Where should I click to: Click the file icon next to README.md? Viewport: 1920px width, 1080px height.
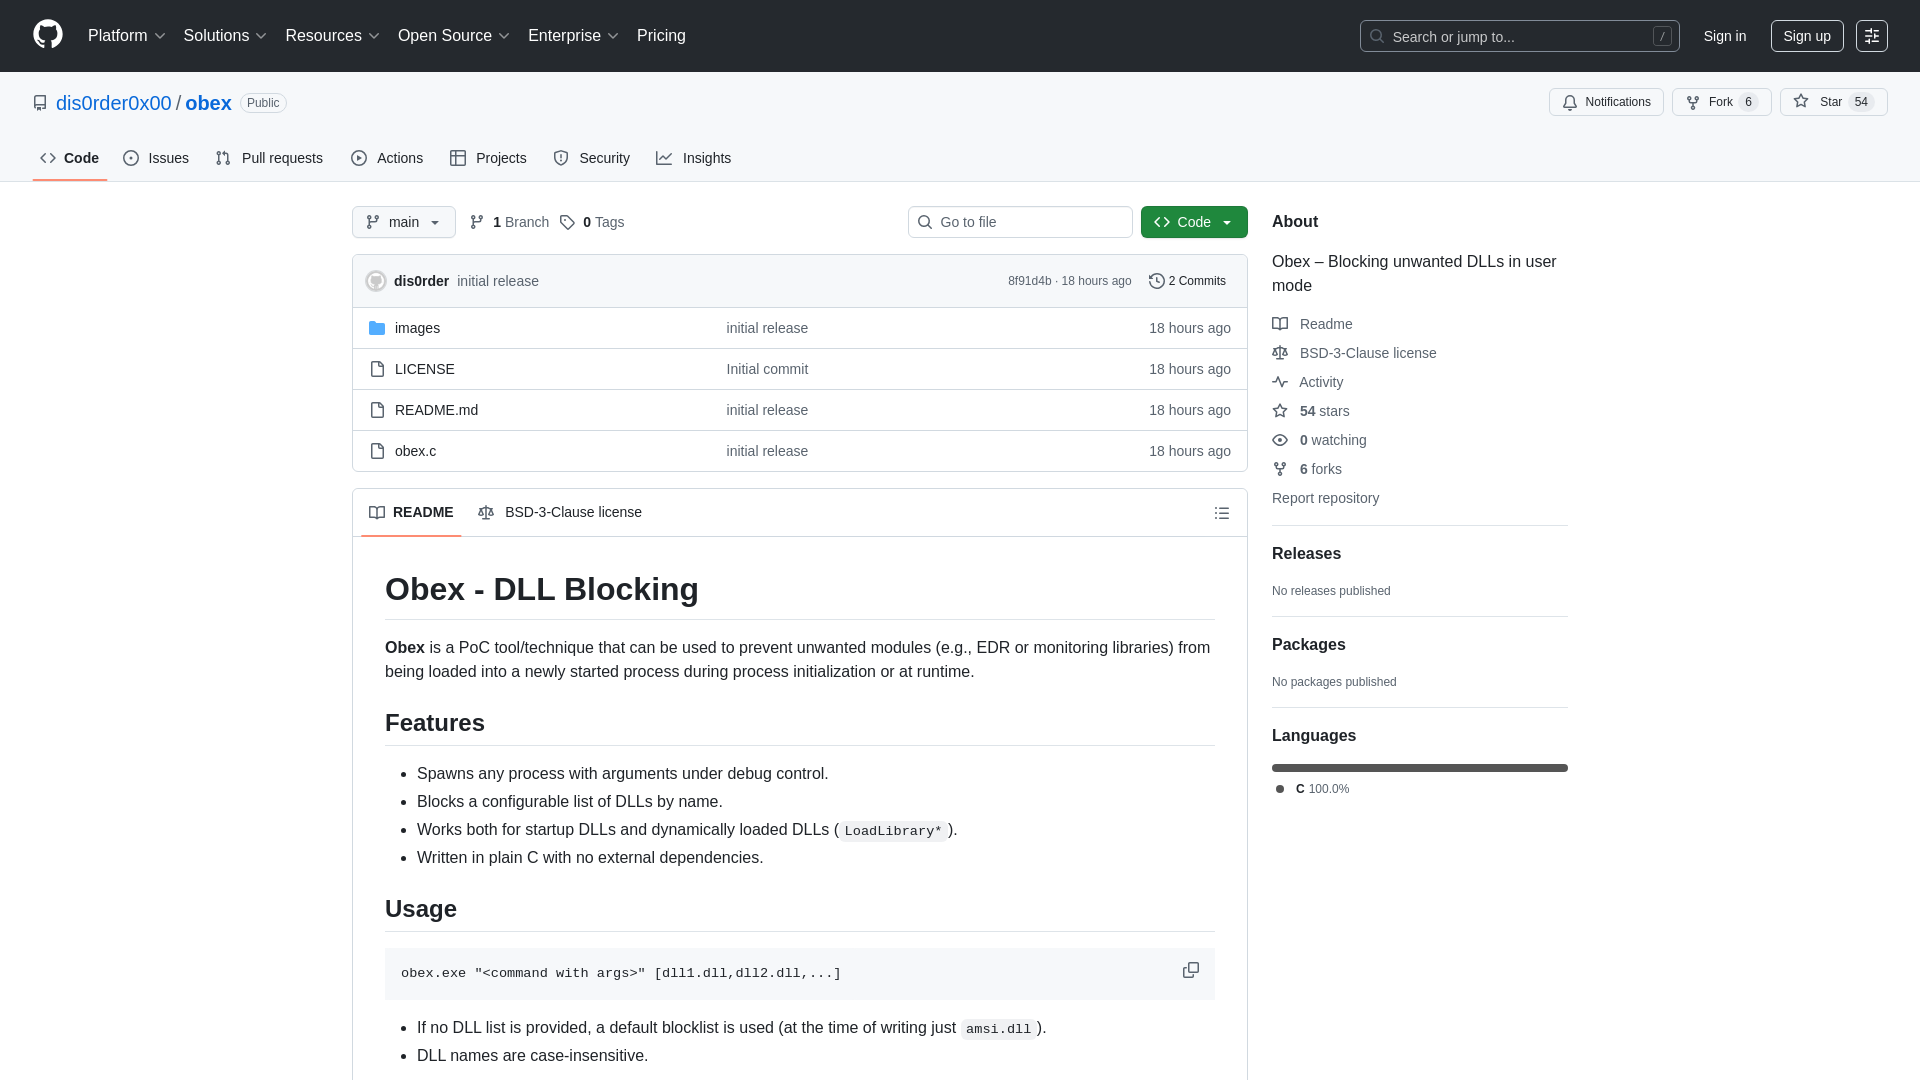coord(377,410)
